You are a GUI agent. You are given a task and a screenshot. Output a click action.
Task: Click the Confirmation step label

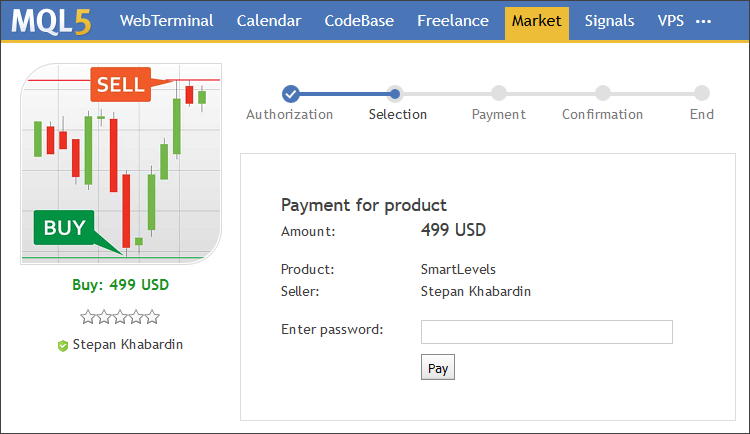(x=602, y=114)
